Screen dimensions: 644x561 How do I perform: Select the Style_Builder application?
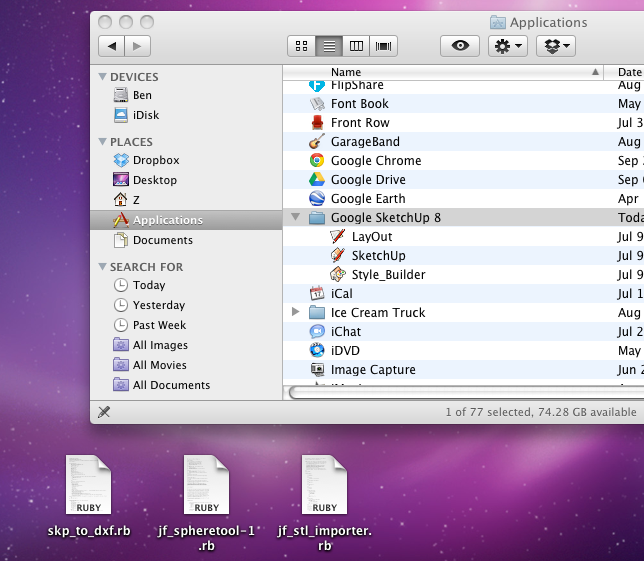[463, 274]
